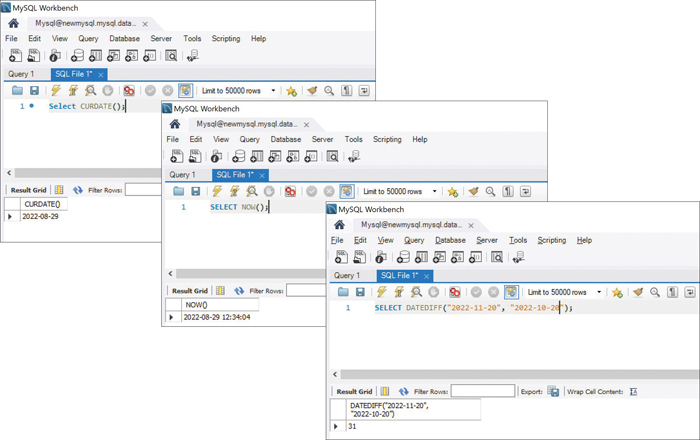
Task: Click CURDATE() column header
Action: (43, 204)
